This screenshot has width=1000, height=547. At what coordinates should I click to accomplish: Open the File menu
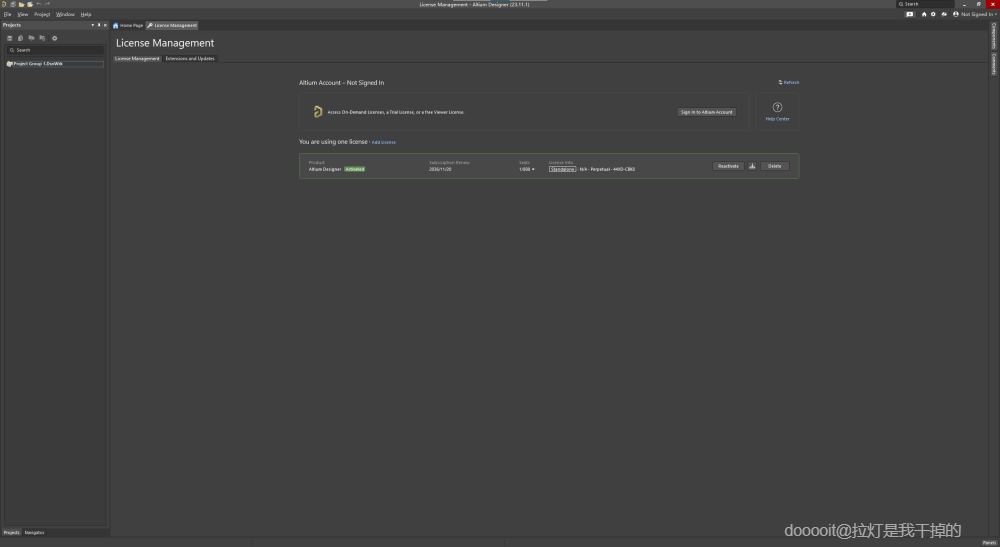[8, 14]
